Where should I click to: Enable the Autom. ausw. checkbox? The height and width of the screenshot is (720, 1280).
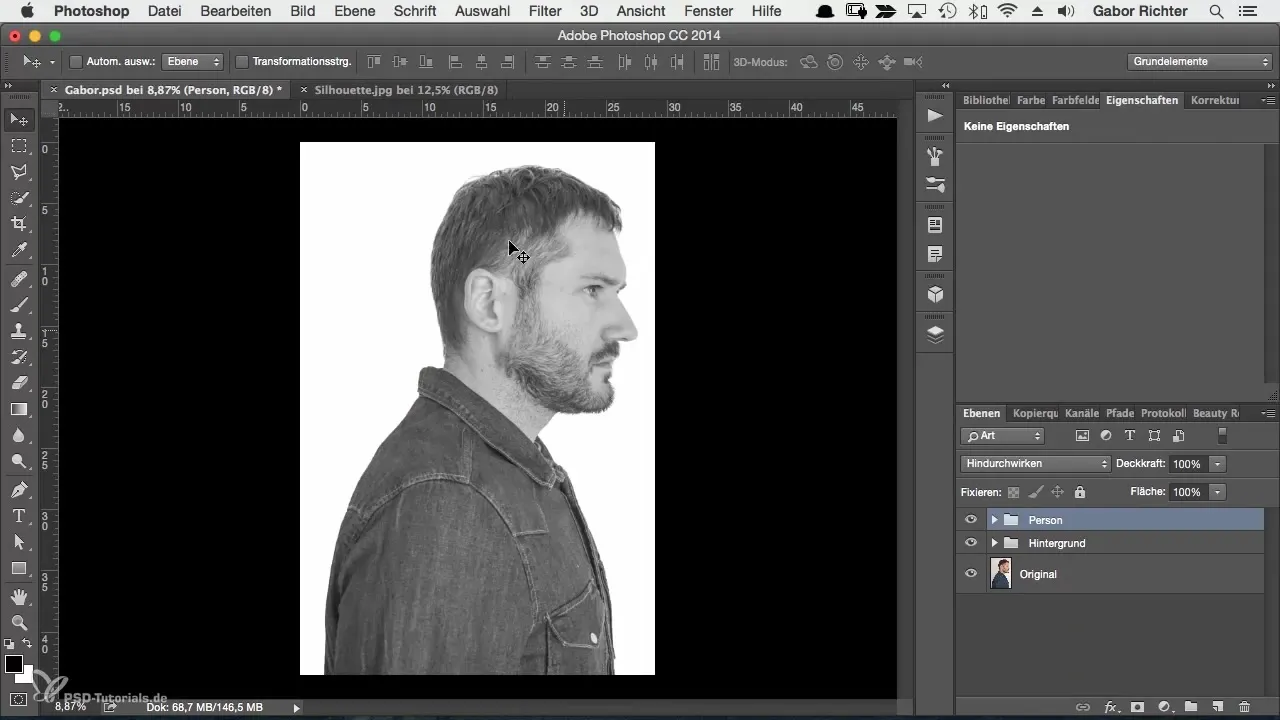tap(75, 62)
